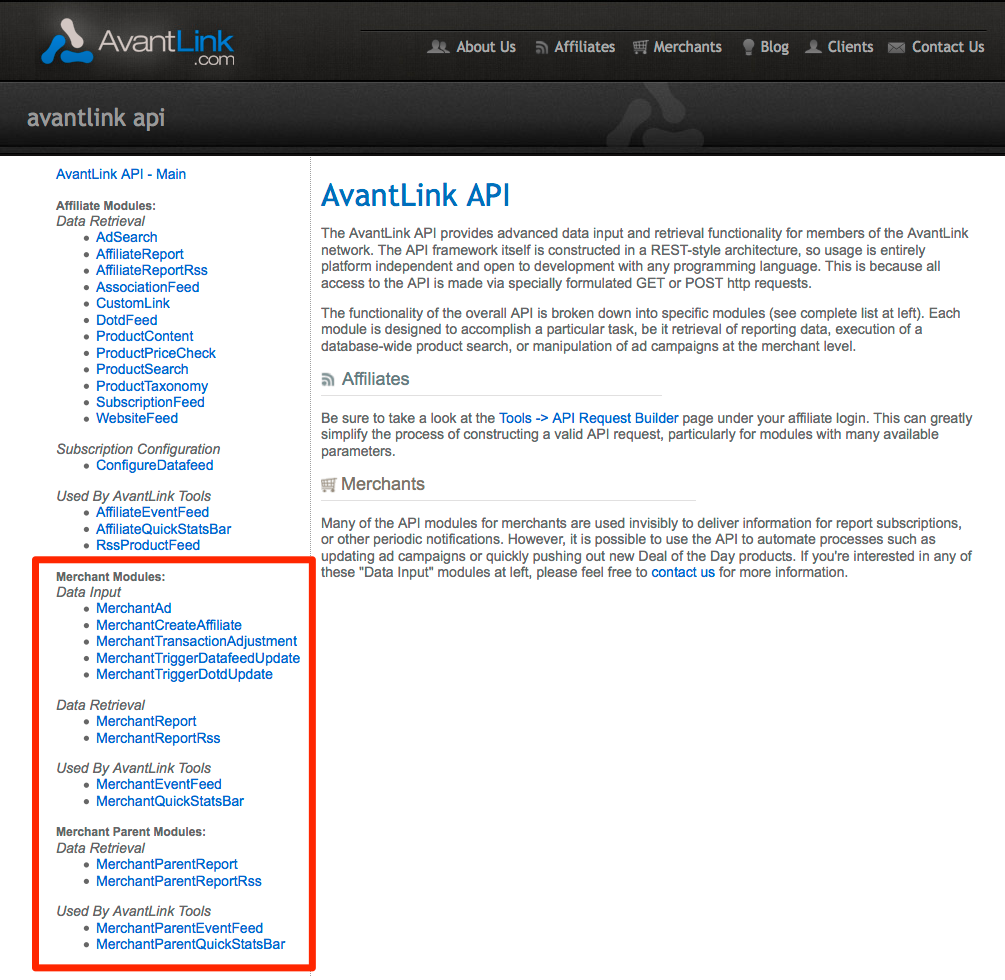This screenshot has width=1005, height=980.
Task: Open the MerchantAd module link
Action: tap(133, 608)
